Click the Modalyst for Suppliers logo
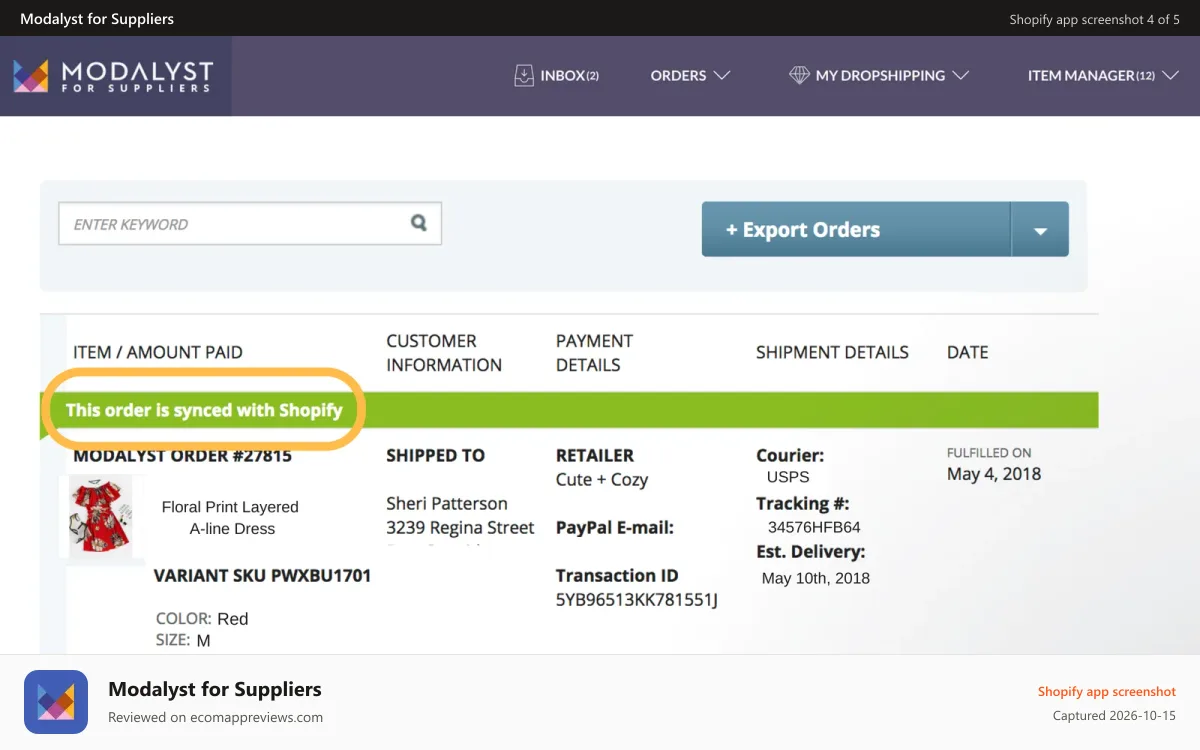Screen dimensions: 1200x750 [113, 76]
